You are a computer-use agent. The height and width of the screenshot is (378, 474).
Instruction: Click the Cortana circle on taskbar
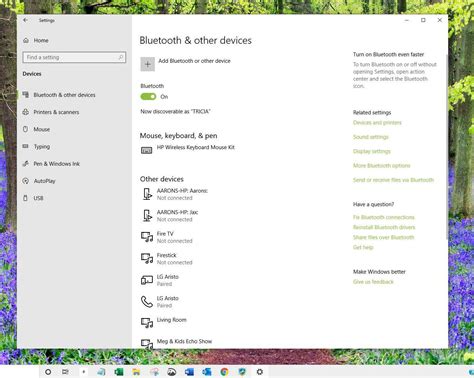tap(48, 372)
